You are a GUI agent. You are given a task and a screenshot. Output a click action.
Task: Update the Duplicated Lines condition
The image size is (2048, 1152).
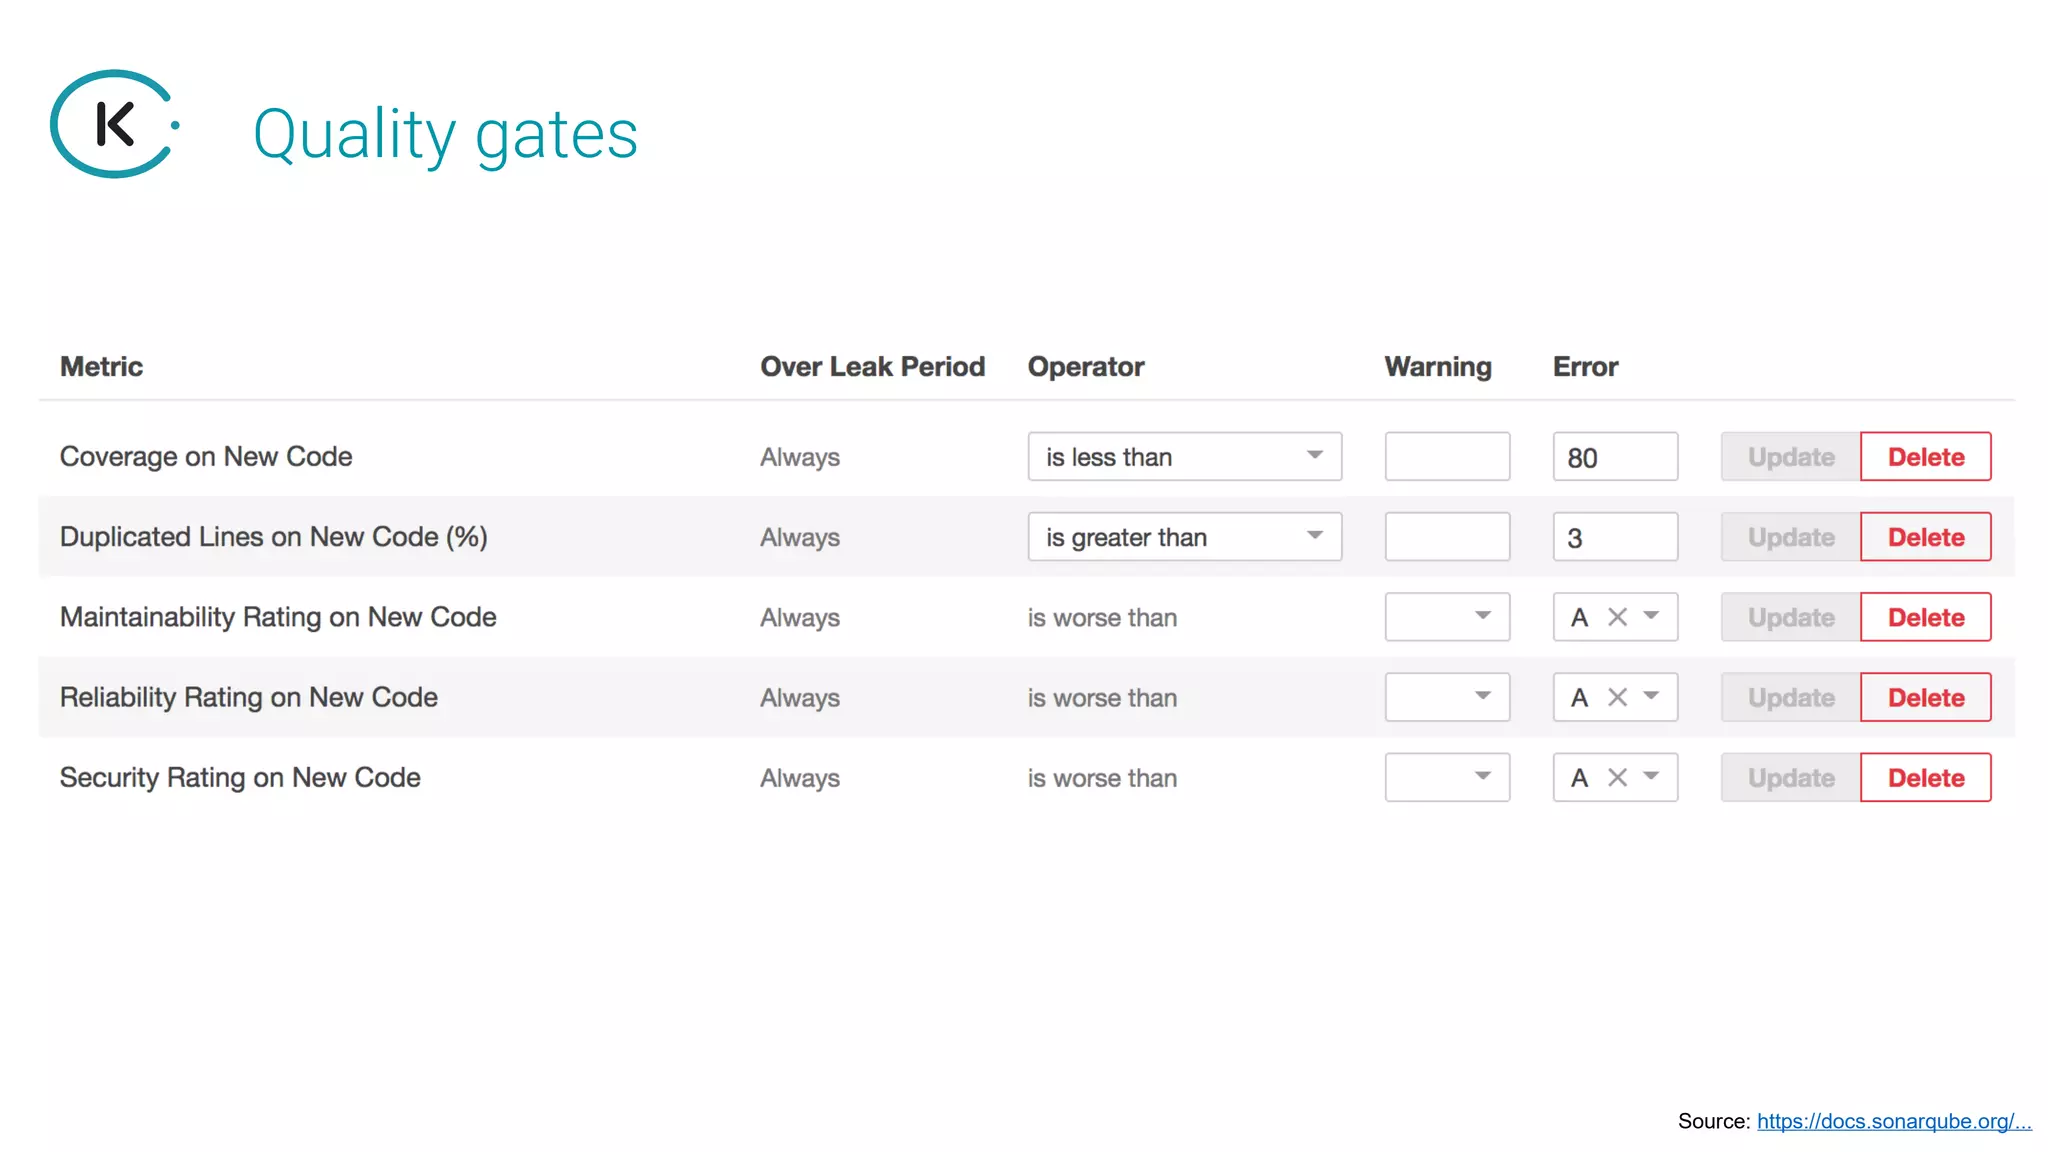tap(1791, 537)
